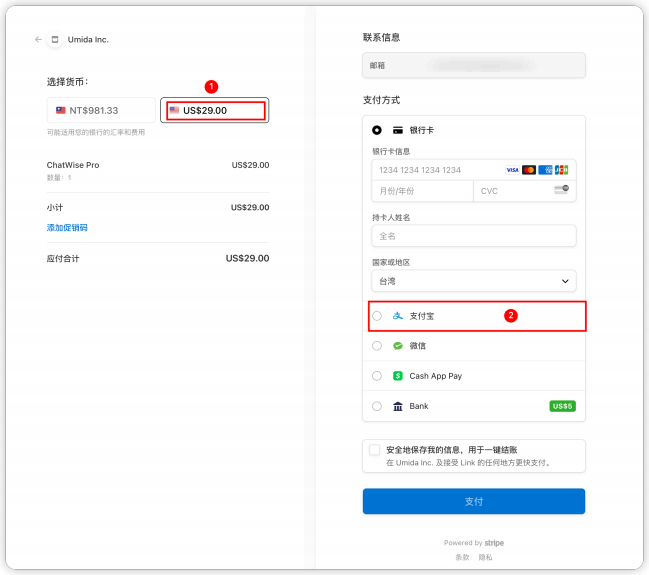This screenshot has width=649, height=575.
Task: Select the Cash App Pay radio button
Action: coord(377,376)
